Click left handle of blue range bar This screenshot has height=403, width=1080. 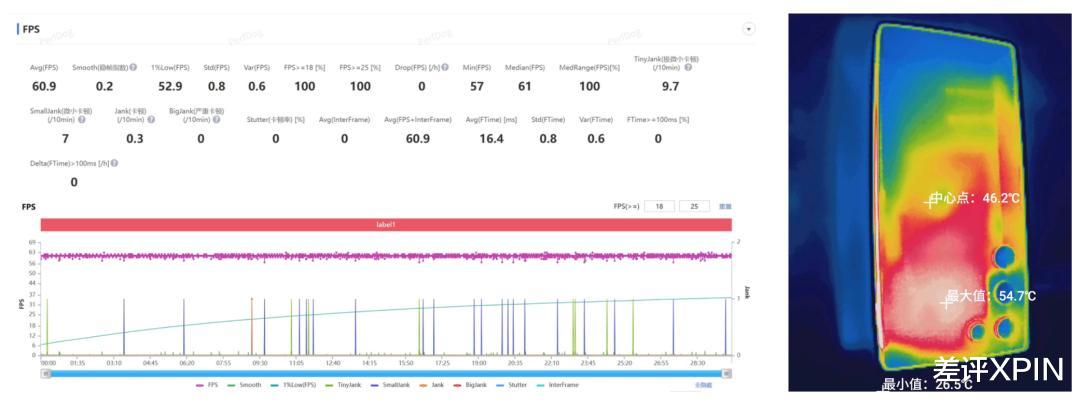pyautogui.click(x=46, y=373)
